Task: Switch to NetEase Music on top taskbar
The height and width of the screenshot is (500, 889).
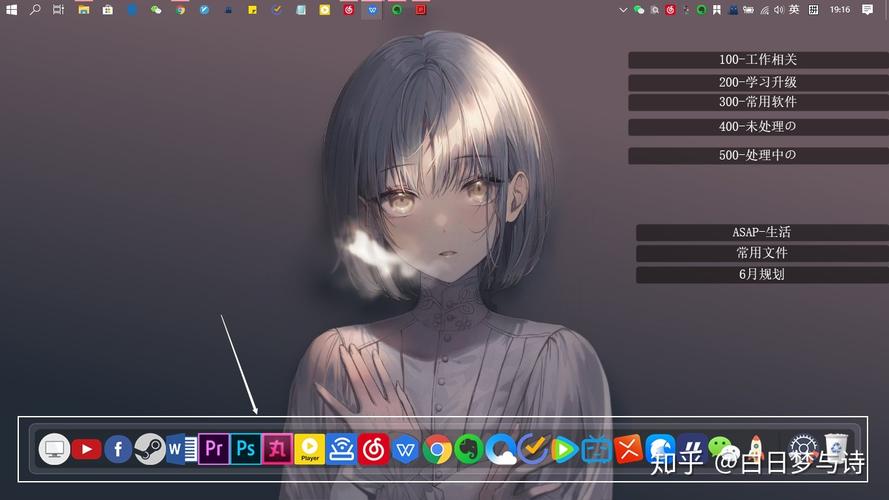Action: coord(349,10)
